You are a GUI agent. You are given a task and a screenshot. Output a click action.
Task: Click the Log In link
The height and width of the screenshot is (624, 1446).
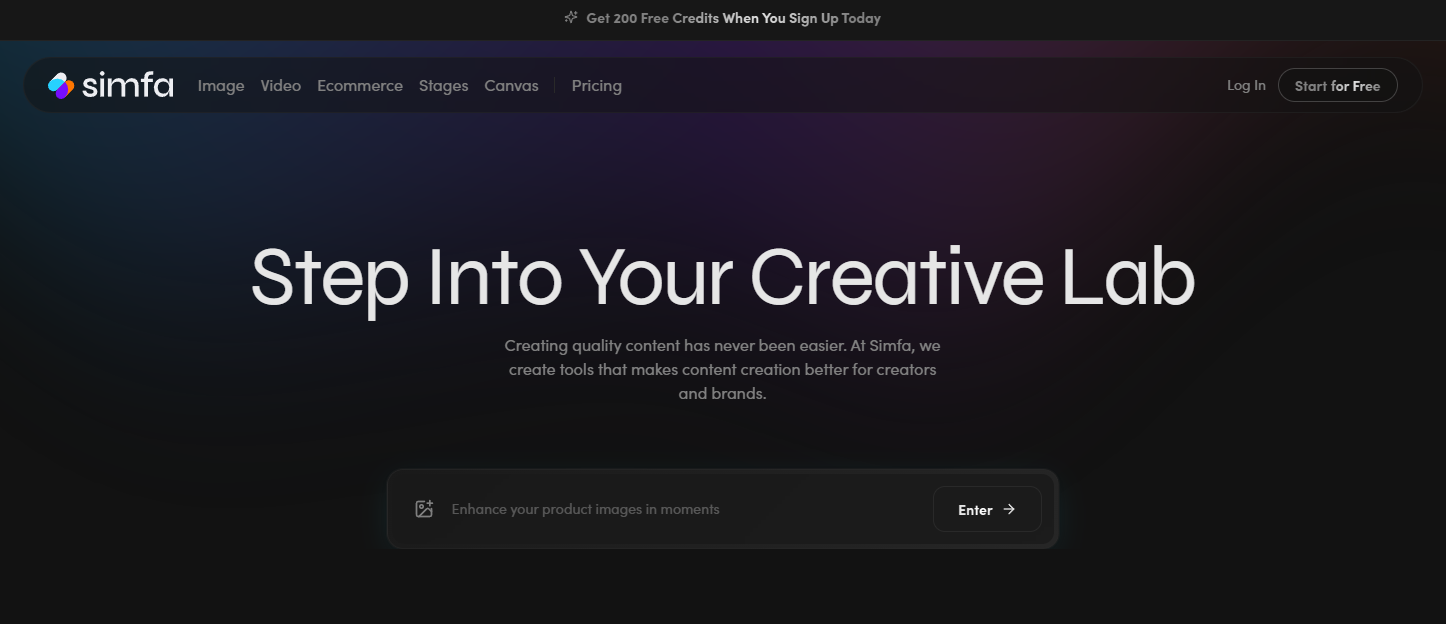pyautogui.click(x=1246, y=86)
